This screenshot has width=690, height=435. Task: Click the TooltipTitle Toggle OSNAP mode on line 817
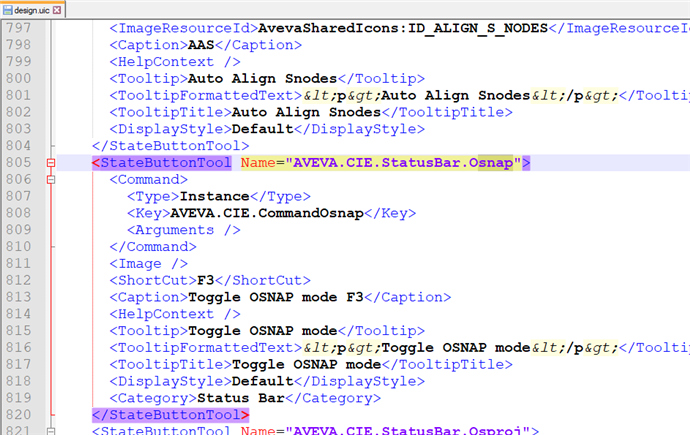[x=306, y=365]
